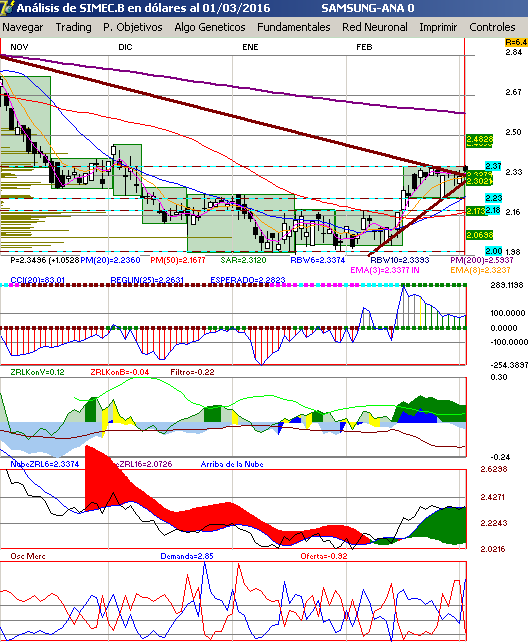Click the PM(20)=2.2360 indicator label
The height and width of the screenshot is (642, 528).
tap(110, 260)
